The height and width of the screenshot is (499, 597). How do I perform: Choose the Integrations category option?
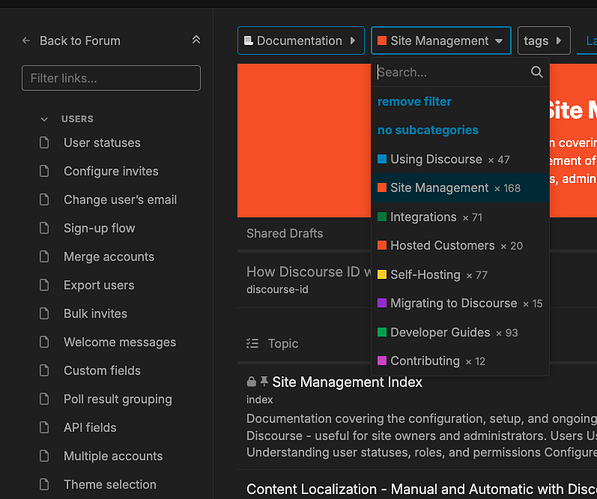point(460,217)
